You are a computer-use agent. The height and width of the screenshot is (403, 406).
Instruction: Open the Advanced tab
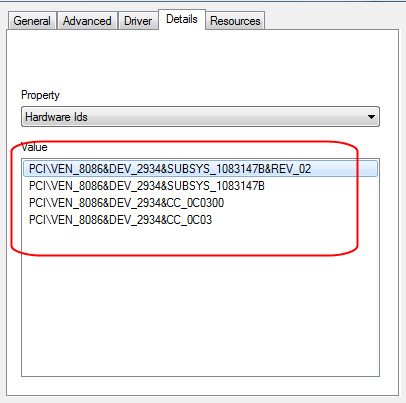click(x=87, y=21)
